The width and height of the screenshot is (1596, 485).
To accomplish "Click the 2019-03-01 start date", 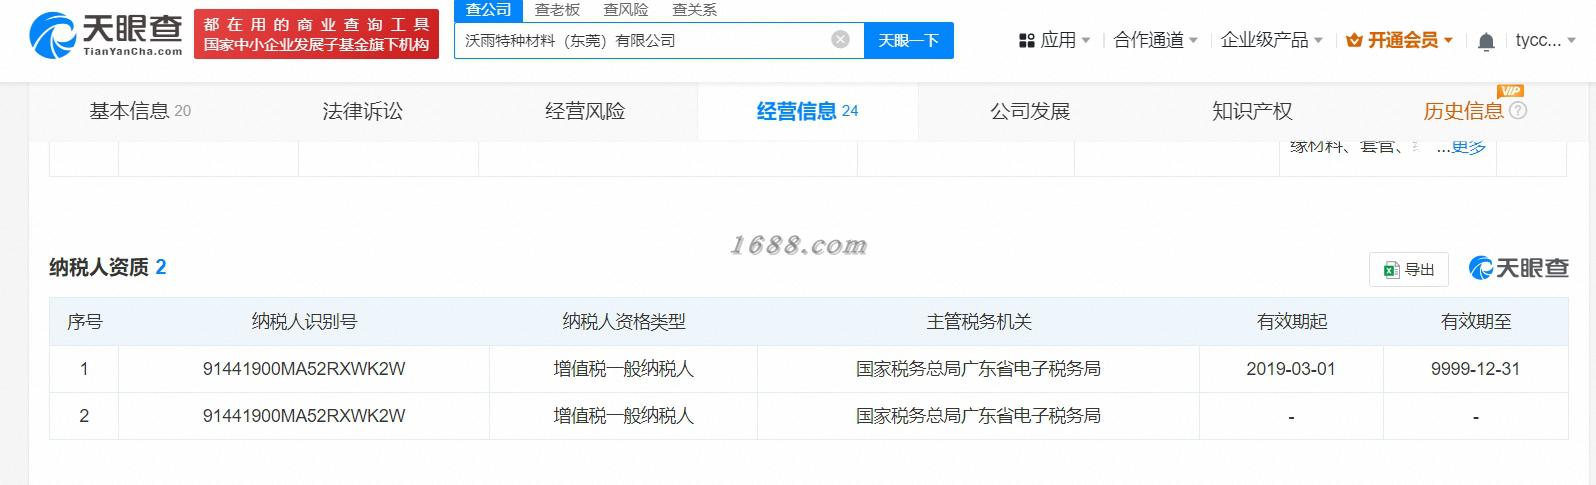I will 1291,369.
